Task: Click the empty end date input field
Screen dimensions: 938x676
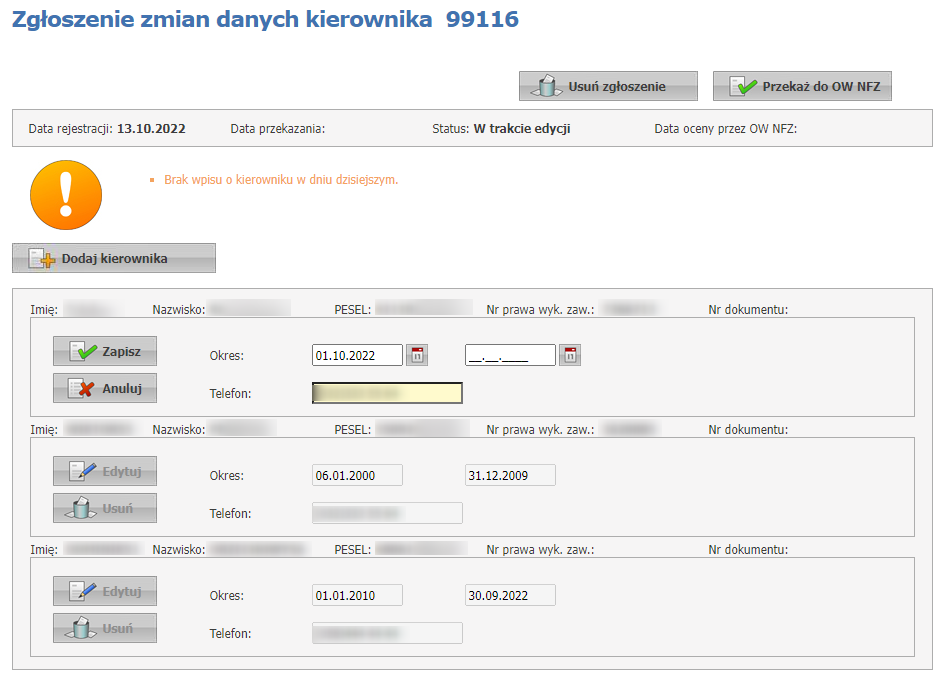Action: tap(510, 355)
